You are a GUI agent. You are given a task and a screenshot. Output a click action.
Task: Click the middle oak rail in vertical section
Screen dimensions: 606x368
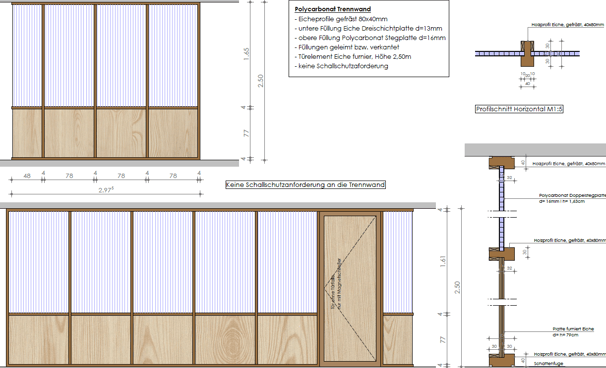pos(502,254)
